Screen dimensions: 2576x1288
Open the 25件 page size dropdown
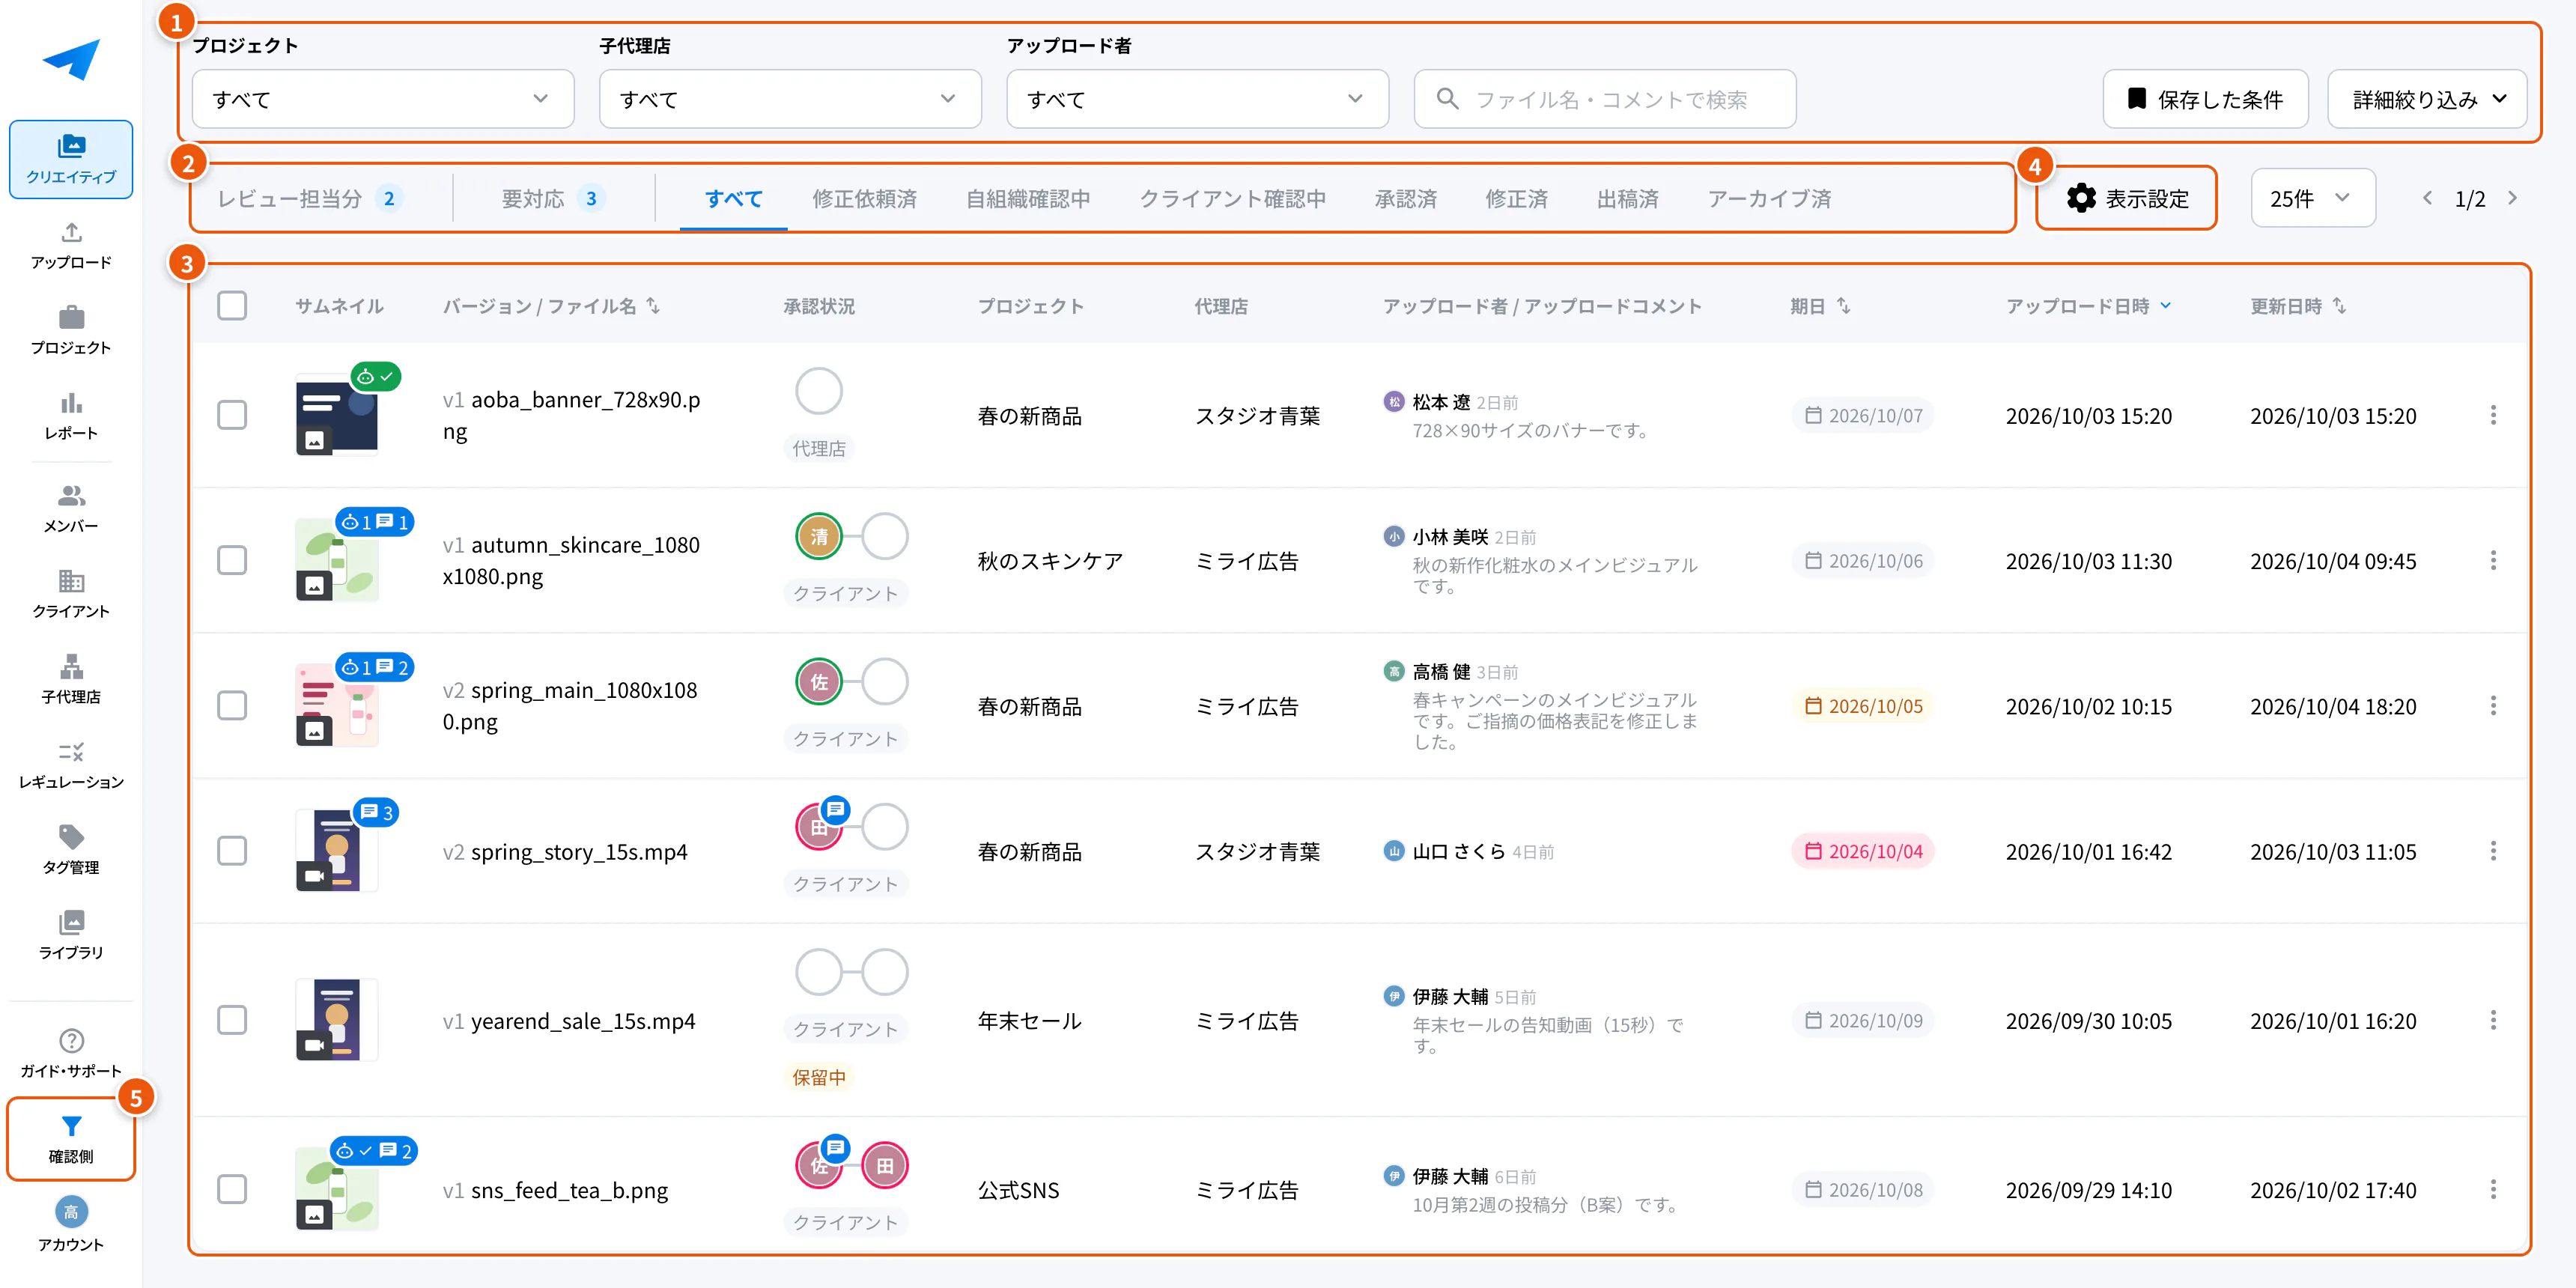click(x=2312, y=198)
